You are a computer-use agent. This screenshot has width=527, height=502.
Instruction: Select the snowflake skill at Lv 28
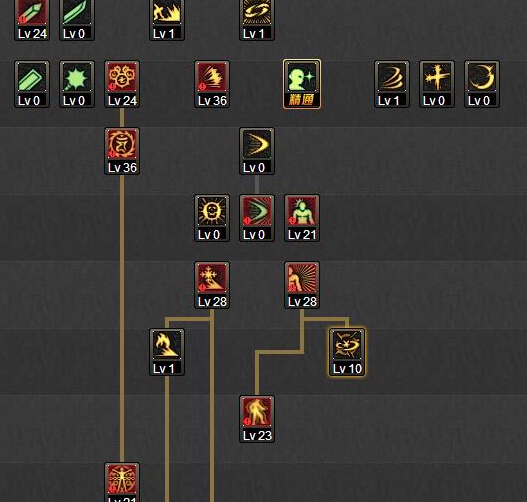[212, 285]
